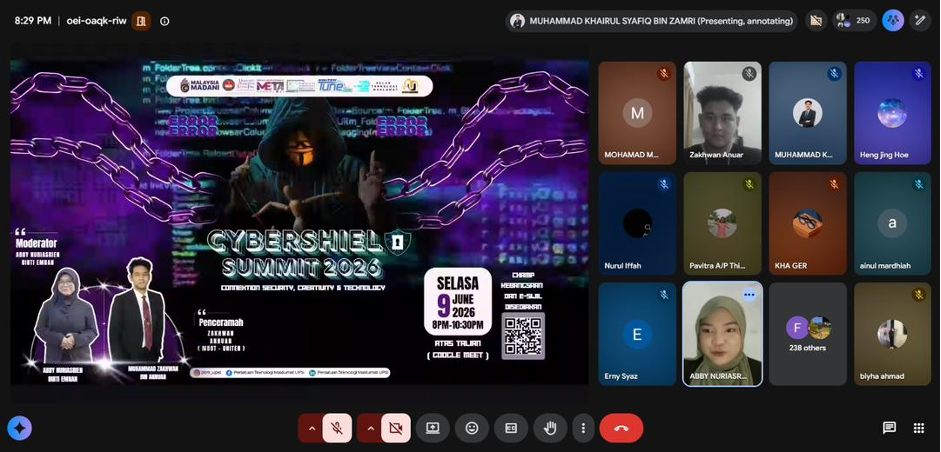This screenshot has height=452, width=941.
Task: Select Nurul Iffah participant tile
Action: coord(637,223)
